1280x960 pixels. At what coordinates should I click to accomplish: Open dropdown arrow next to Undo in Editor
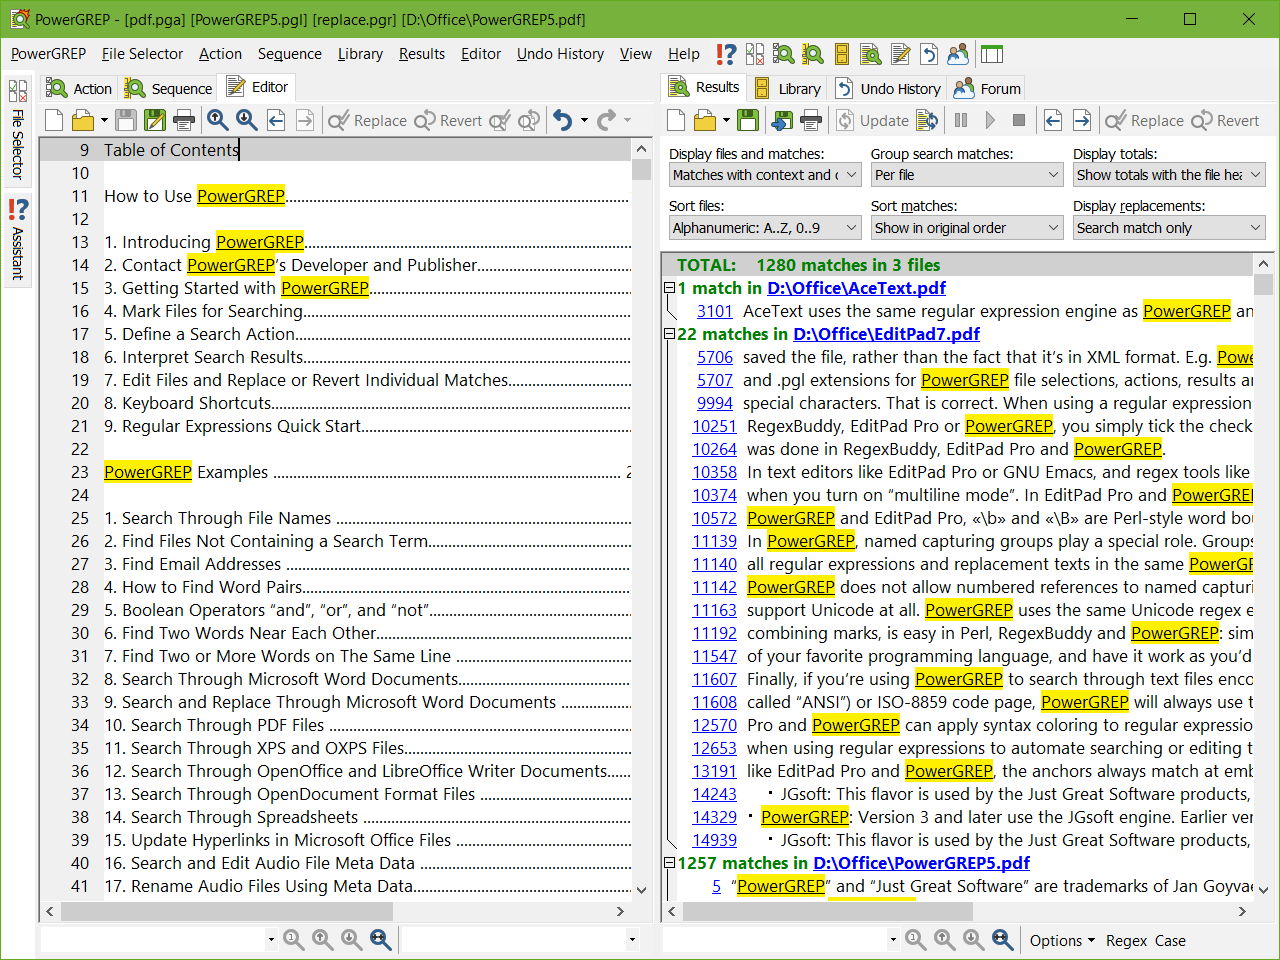(x=584, y=121)
